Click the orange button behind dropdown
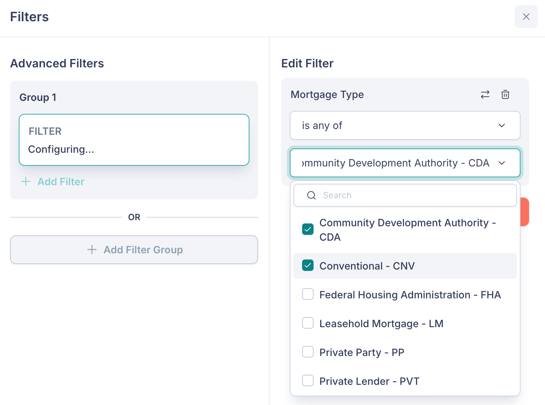Screen dimensions: 545x405 pyautogui.click(x=524, y=212)
